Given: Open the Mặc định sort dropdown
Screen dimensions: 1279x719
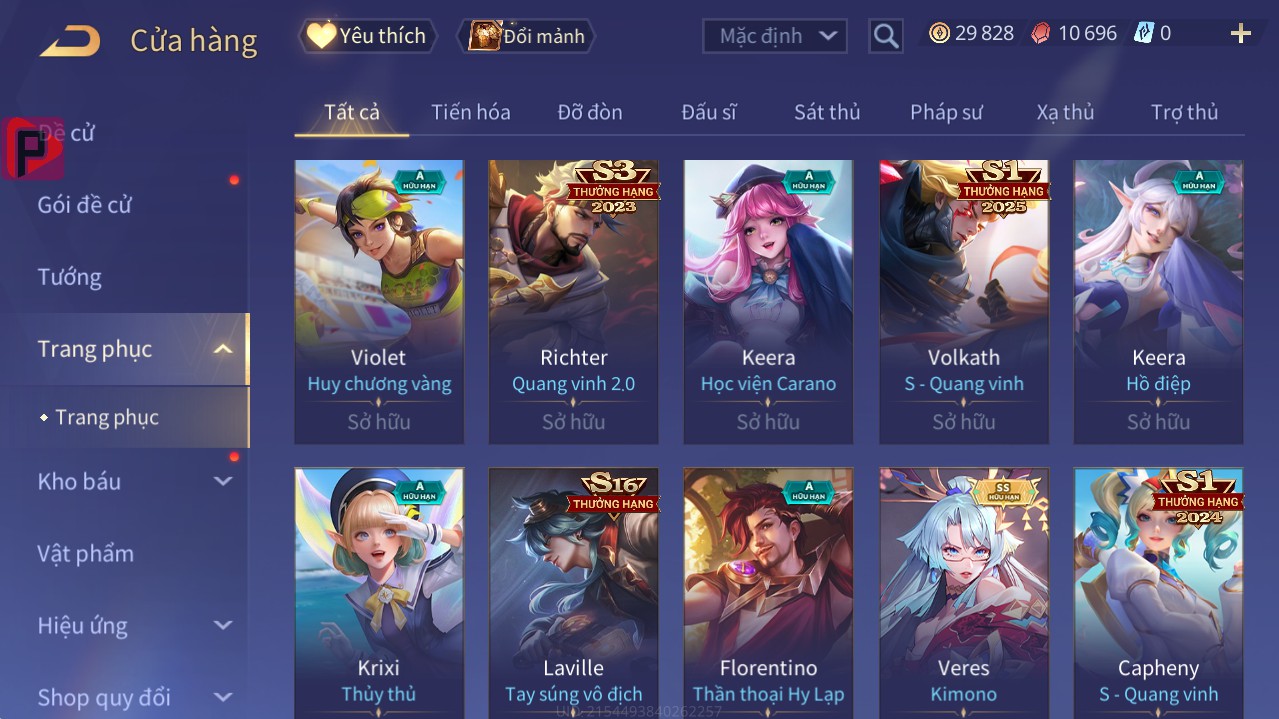Looking at the screenshot, I should (775, 36).
